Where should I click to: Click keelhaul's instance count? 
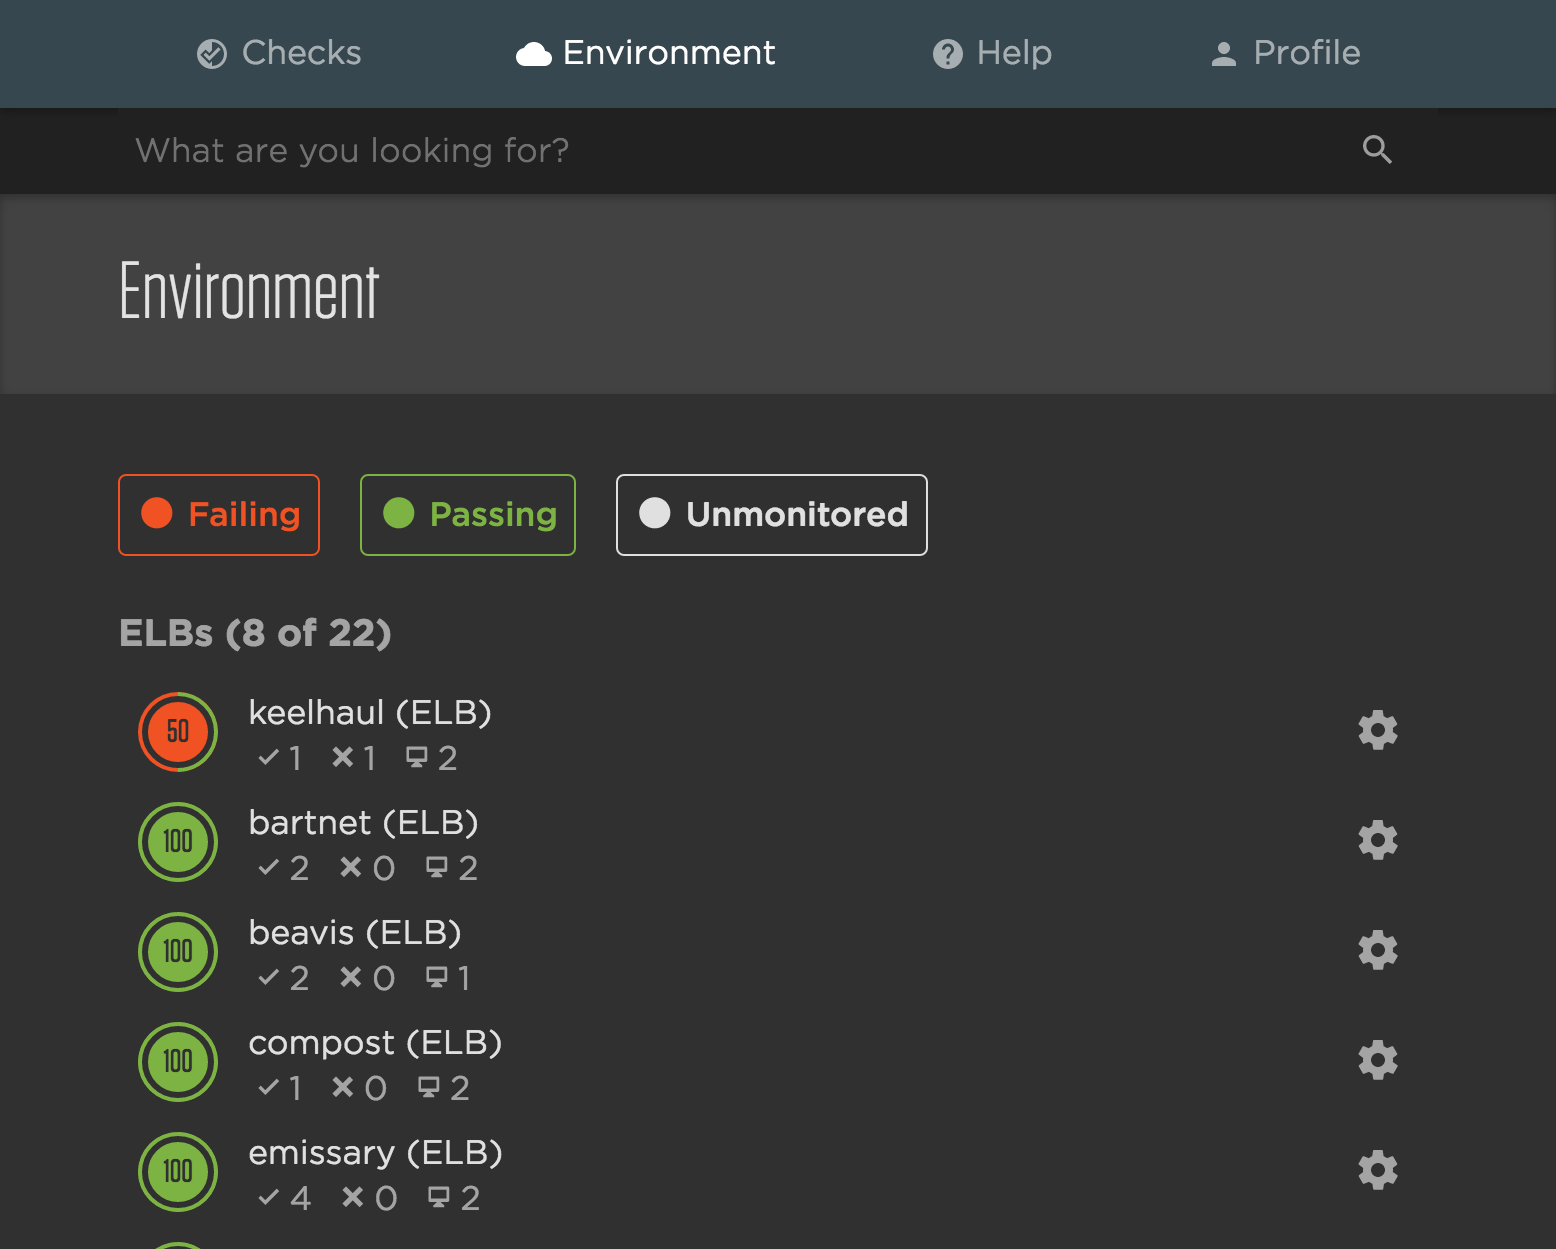click(432, 758)
